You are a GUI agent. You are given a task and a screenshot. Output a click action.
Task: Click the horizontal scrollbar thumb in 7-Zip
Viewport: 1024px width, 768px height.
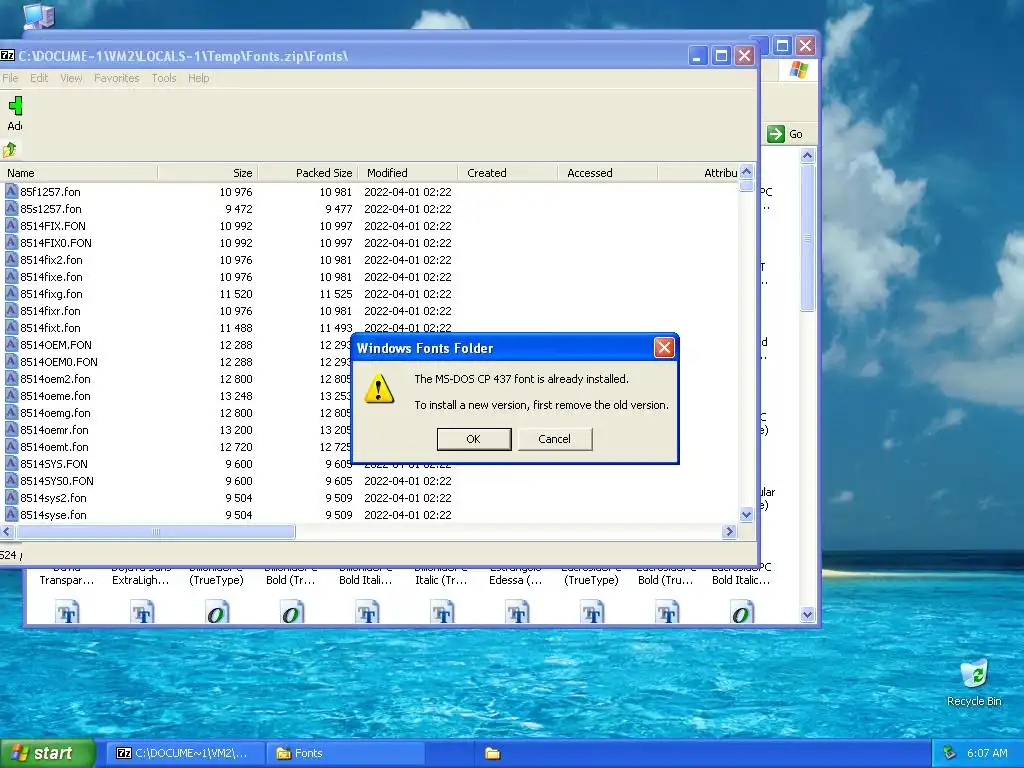[x=155, y=532]
